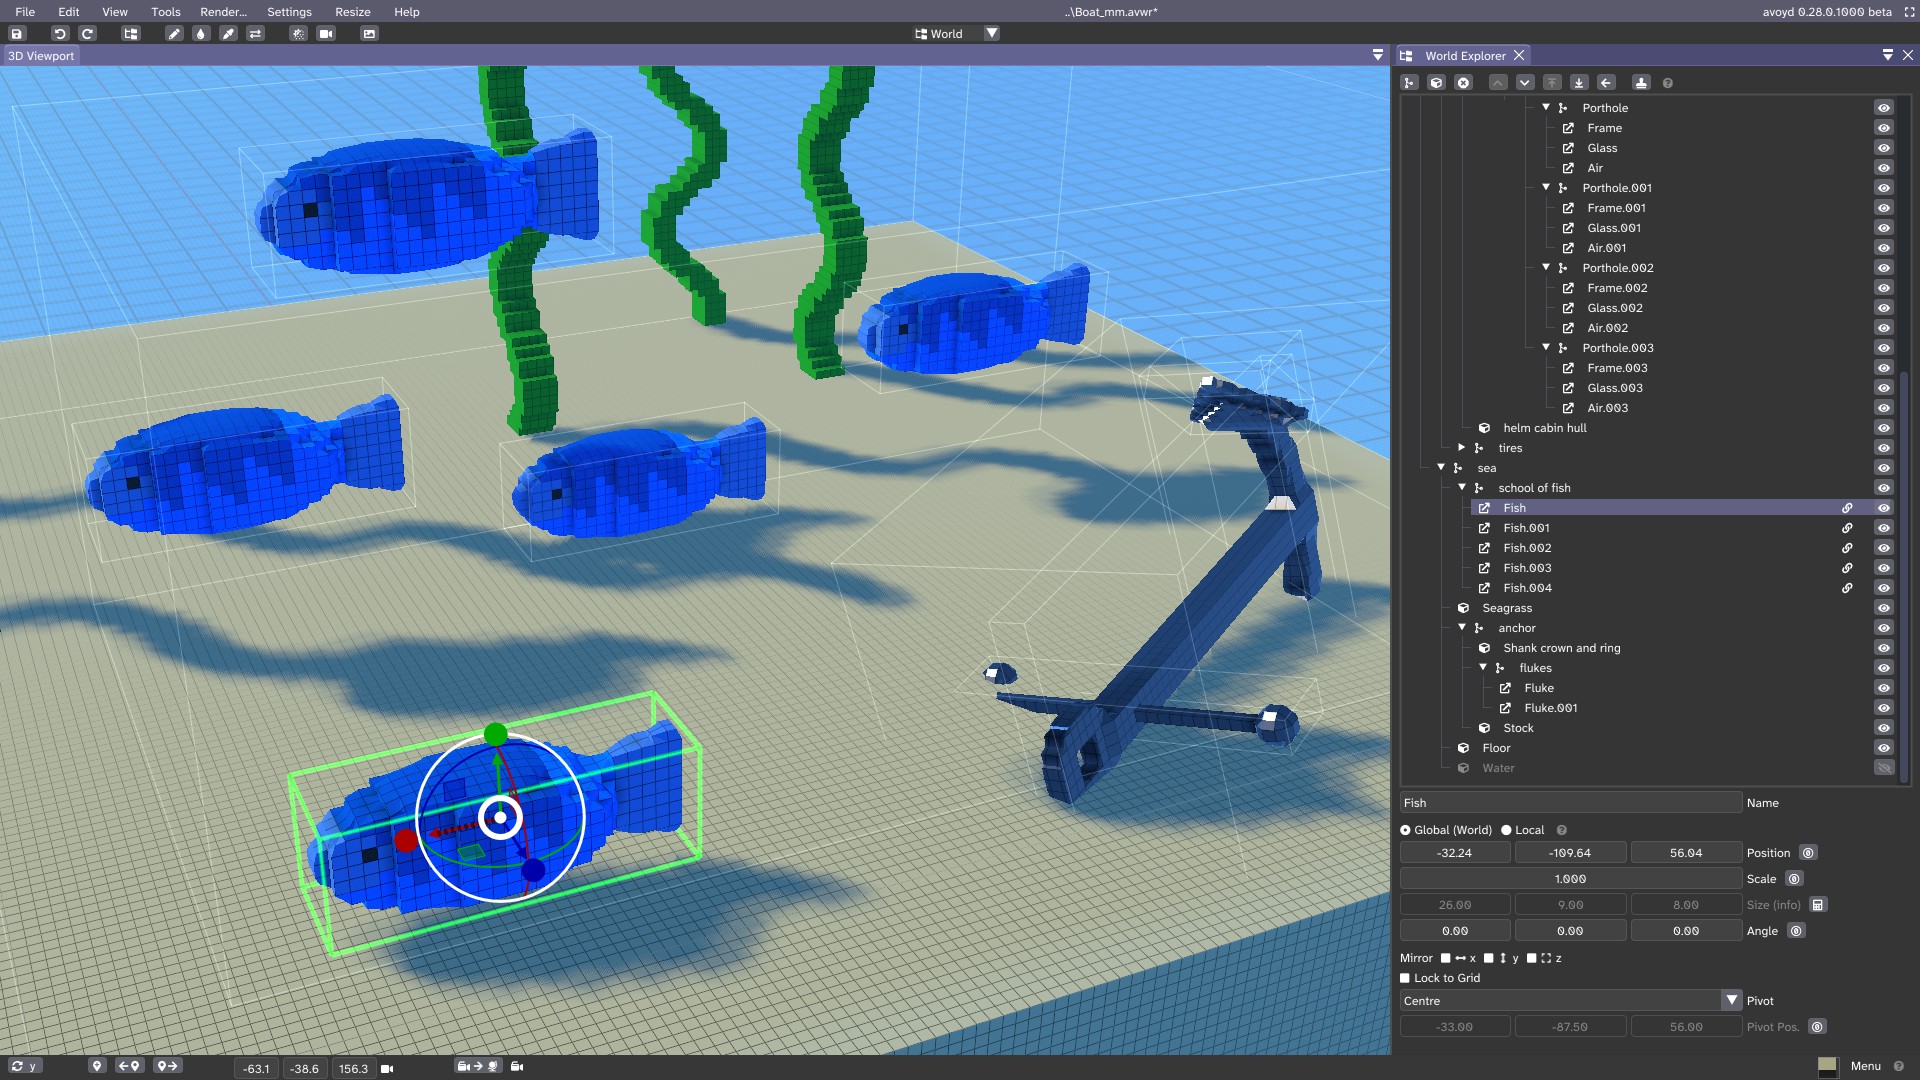Click the Fish name input field

1570,803
